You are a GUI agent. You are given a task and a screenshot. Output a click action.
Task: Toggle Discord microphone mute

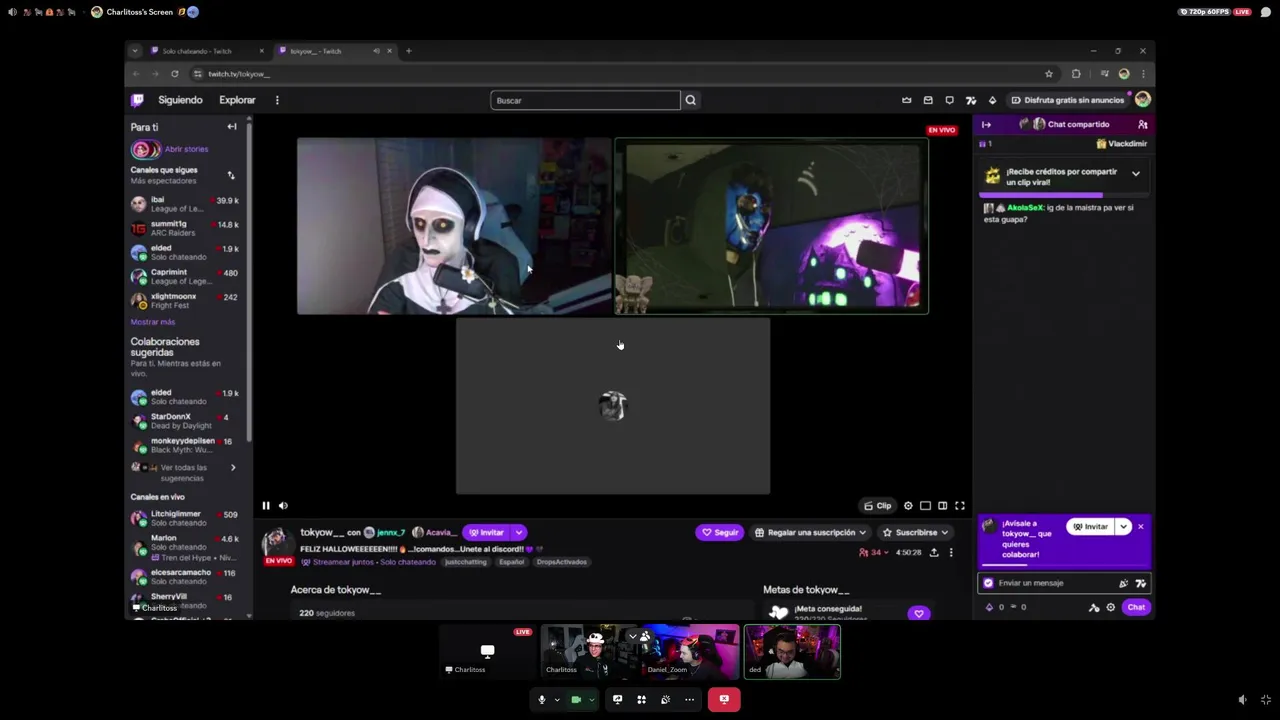pos(541,700)
